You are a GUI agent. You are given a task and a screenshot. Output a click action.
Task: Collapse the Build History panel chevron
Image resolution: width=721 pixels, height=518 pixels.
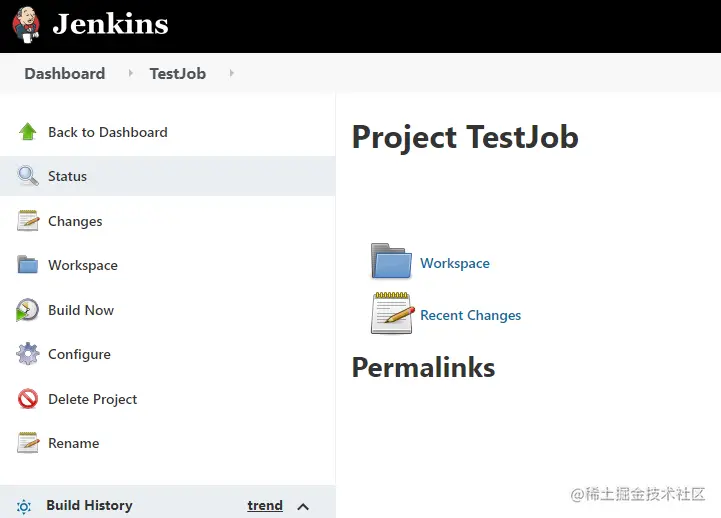pos(303,507)
